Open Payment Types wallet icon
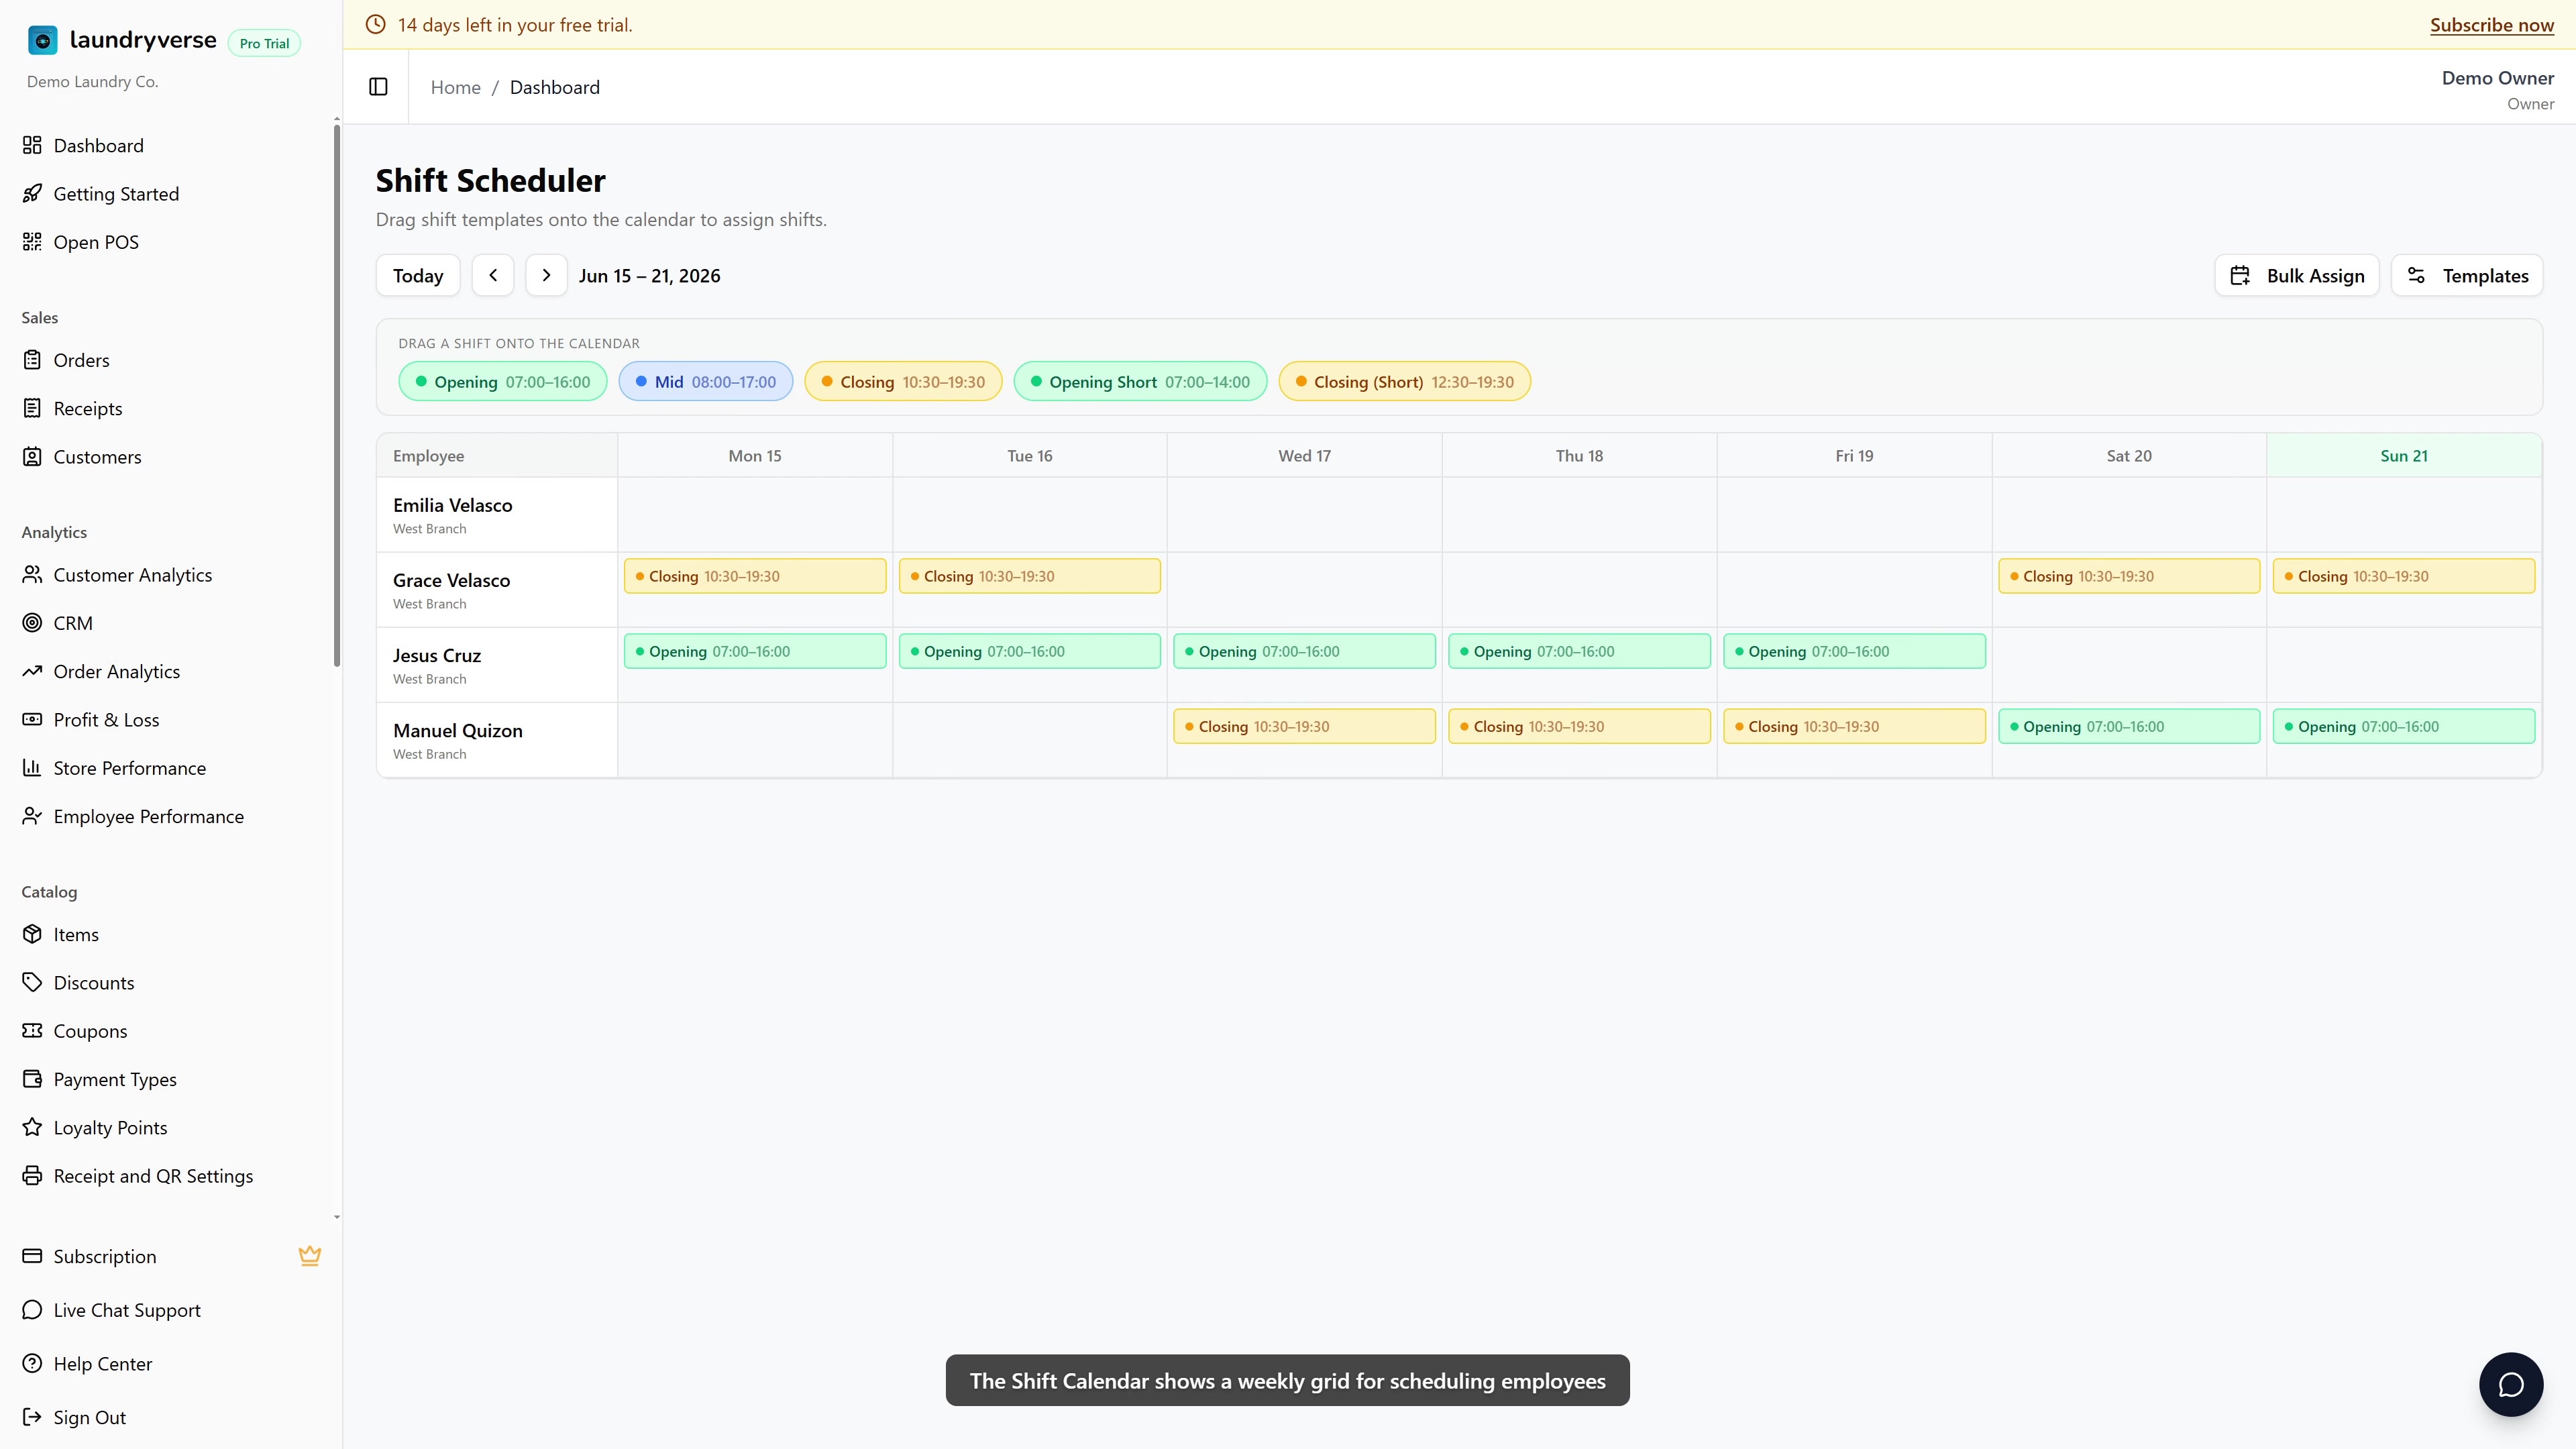This screenshot has height=1449, width=2576. (x=32, y=1080)
